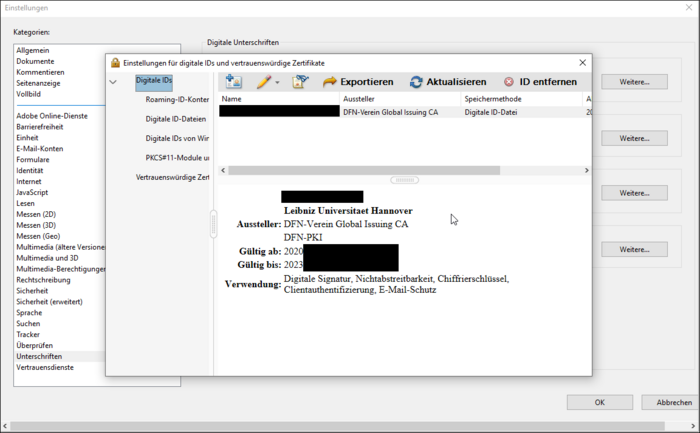Close the Einstellungen window

pos(689,8)
